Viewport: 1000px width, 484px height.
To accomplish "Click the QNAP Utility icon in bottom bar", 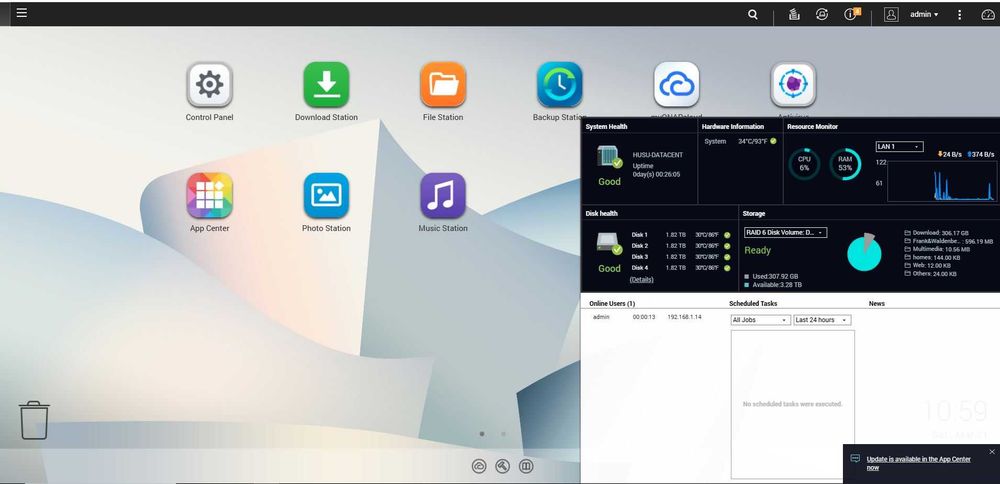I will [x=503, y=466].
